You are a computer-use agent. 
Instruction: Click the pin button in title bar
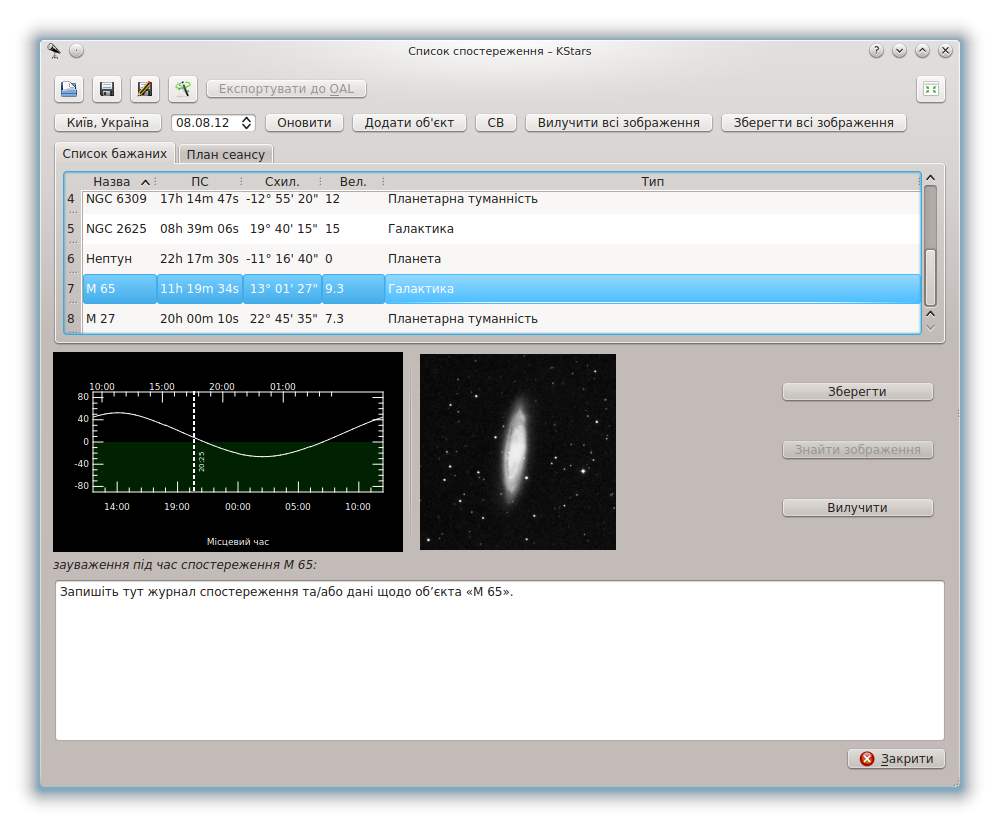click(x=77, y=51)
